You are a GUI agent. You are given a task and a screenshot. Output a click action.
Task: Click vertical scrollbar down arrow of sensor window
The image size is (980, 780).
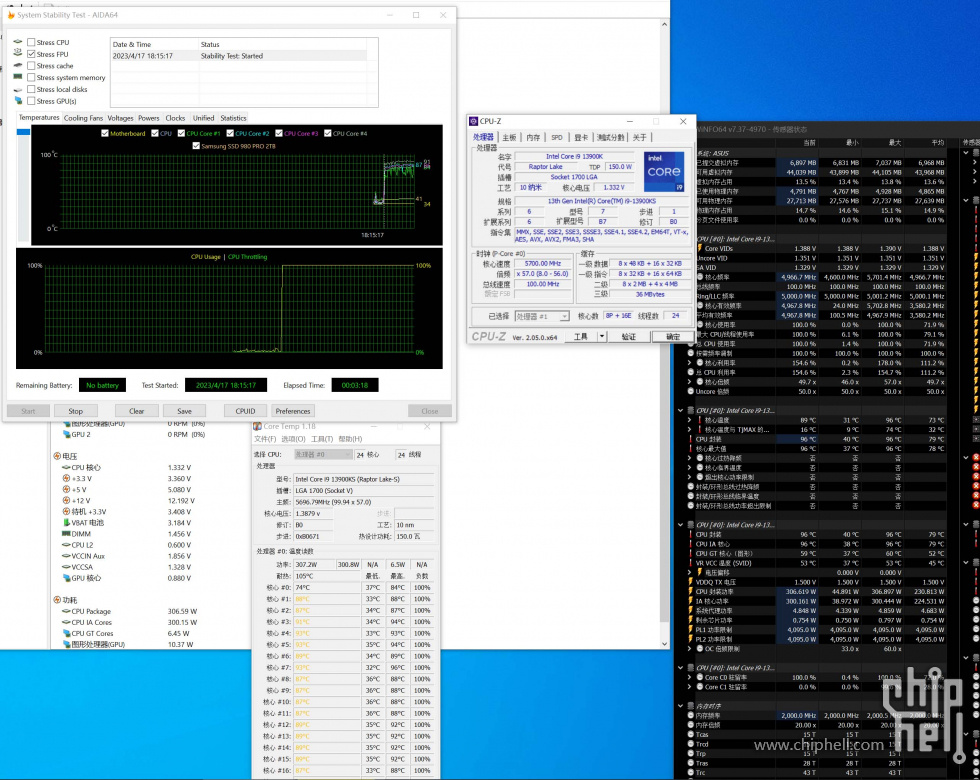point(664,644)
